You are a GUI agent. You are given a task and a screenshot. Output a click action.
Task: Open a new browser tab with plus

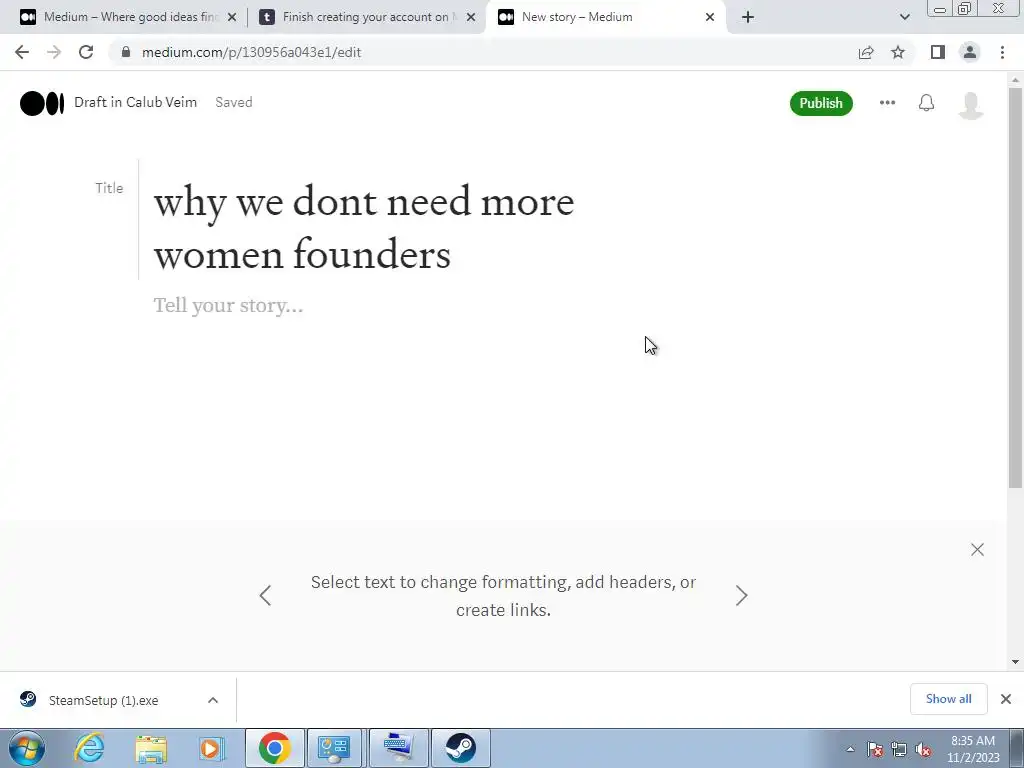point(748,18)
